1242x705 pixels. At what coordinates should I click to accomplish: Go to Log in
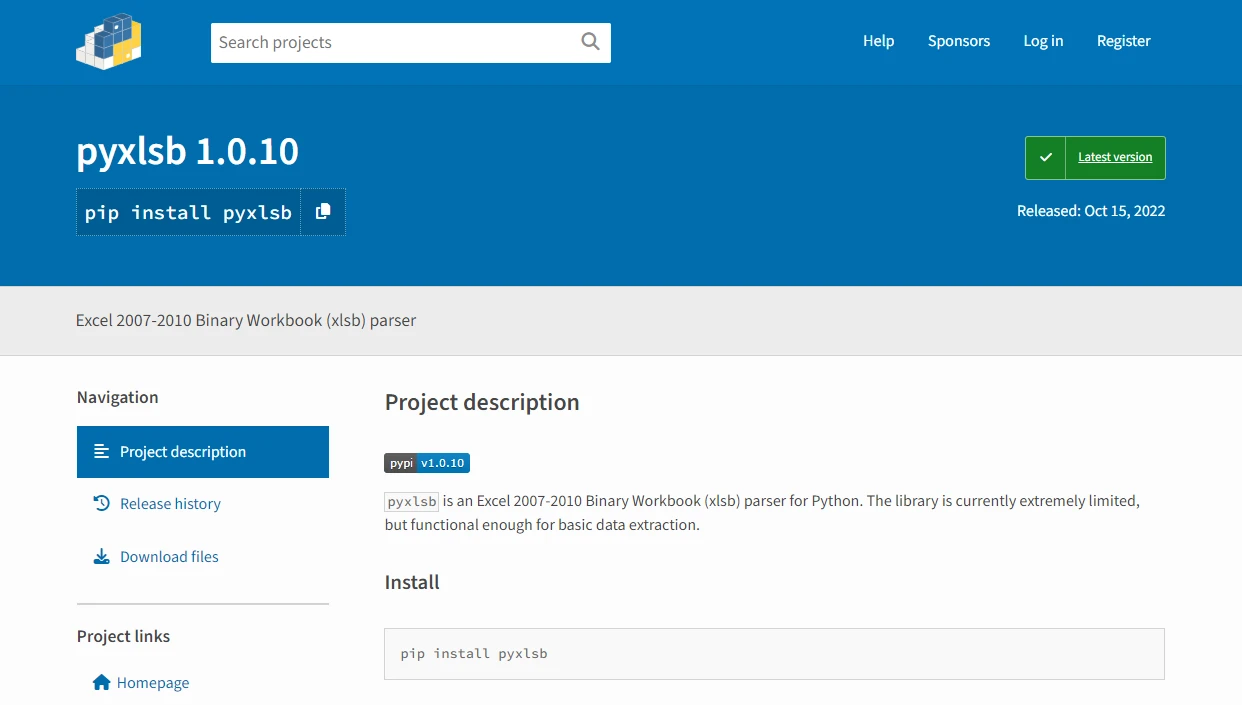[x=1043, y=41]
